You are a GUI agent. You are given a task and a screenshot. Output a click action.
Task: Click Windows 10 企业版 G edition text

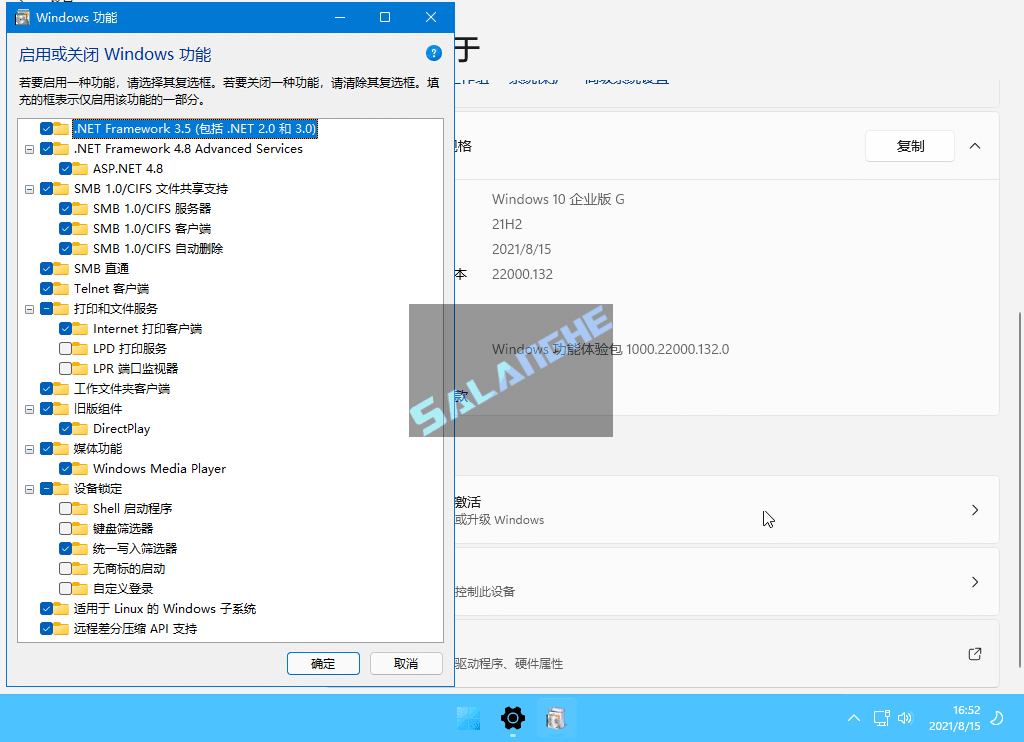tap(558, 199)
